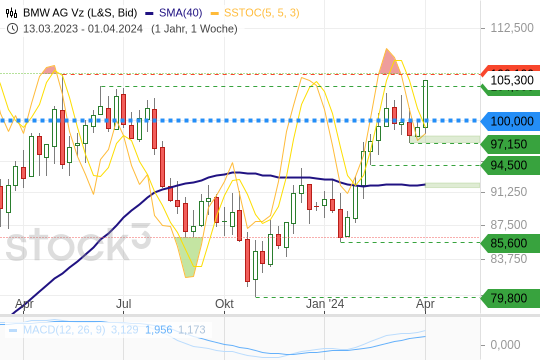The height and width of the screenshot is (360, 540).
Task: Select the SSTOC(5, 5, 3) legend label
Action: click(x=262, y=13)
